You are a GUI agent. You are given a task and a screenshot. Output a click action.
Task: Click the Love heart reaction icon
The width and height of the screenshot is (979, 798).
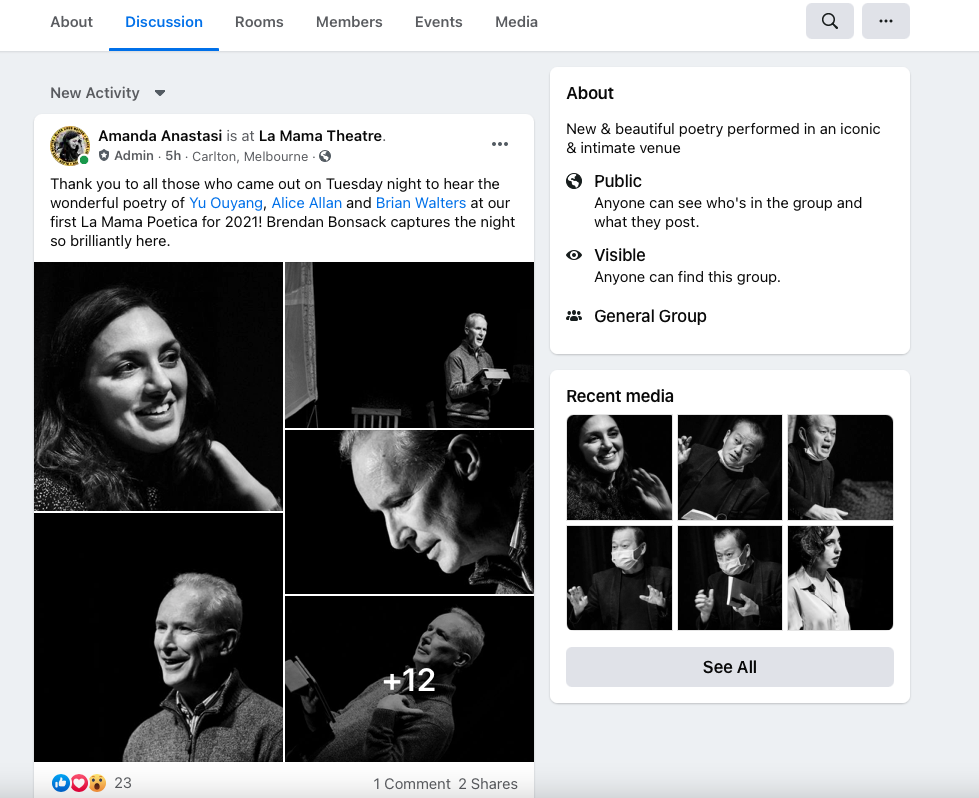click(79, 782)
